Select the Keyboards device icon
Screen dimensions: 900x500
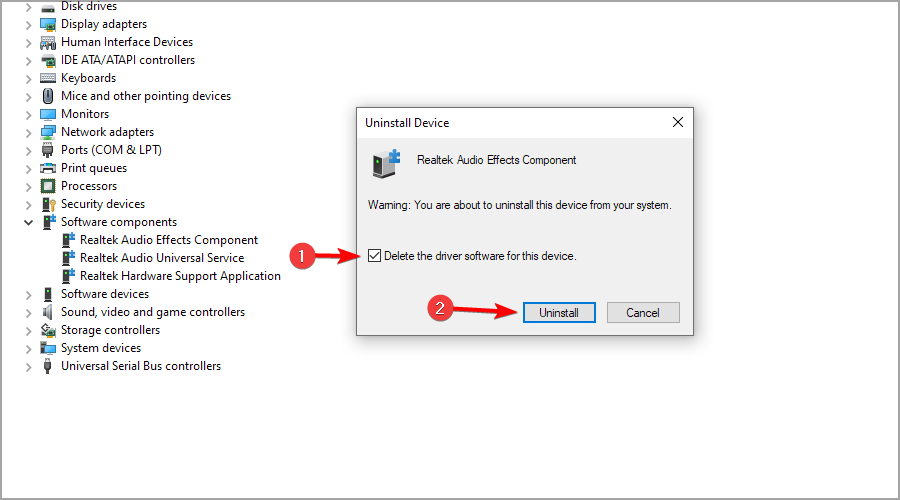coord(48,78)
